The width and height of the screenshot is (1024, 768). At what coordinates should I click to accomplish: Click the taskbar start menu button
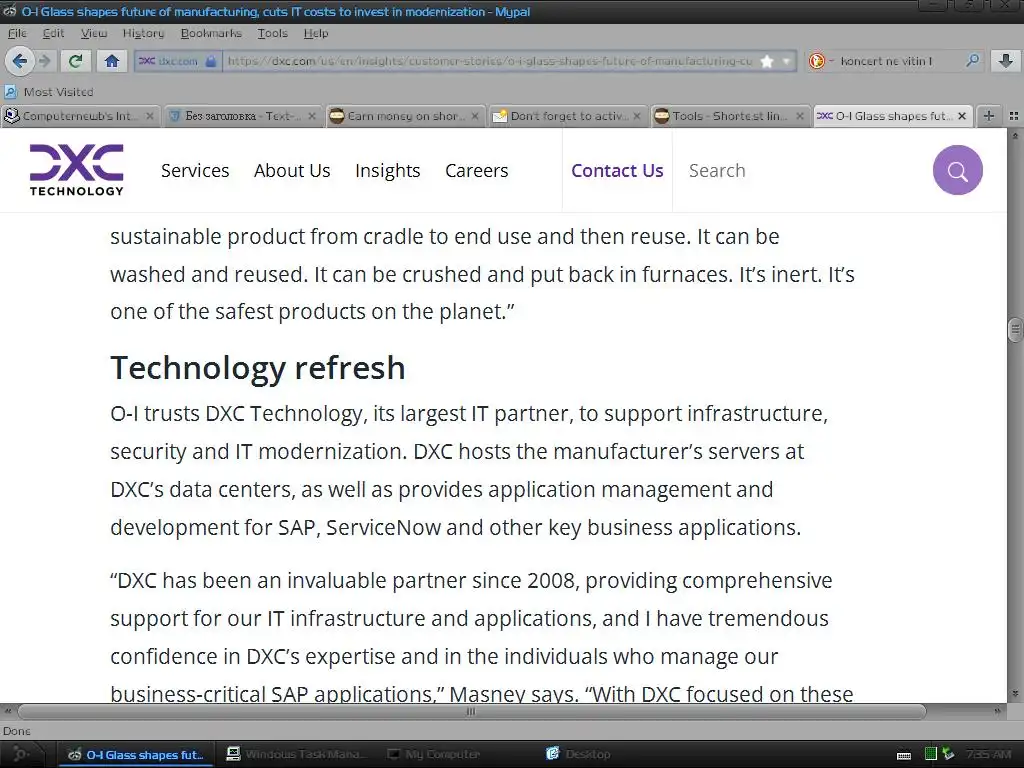click(20, 754)
